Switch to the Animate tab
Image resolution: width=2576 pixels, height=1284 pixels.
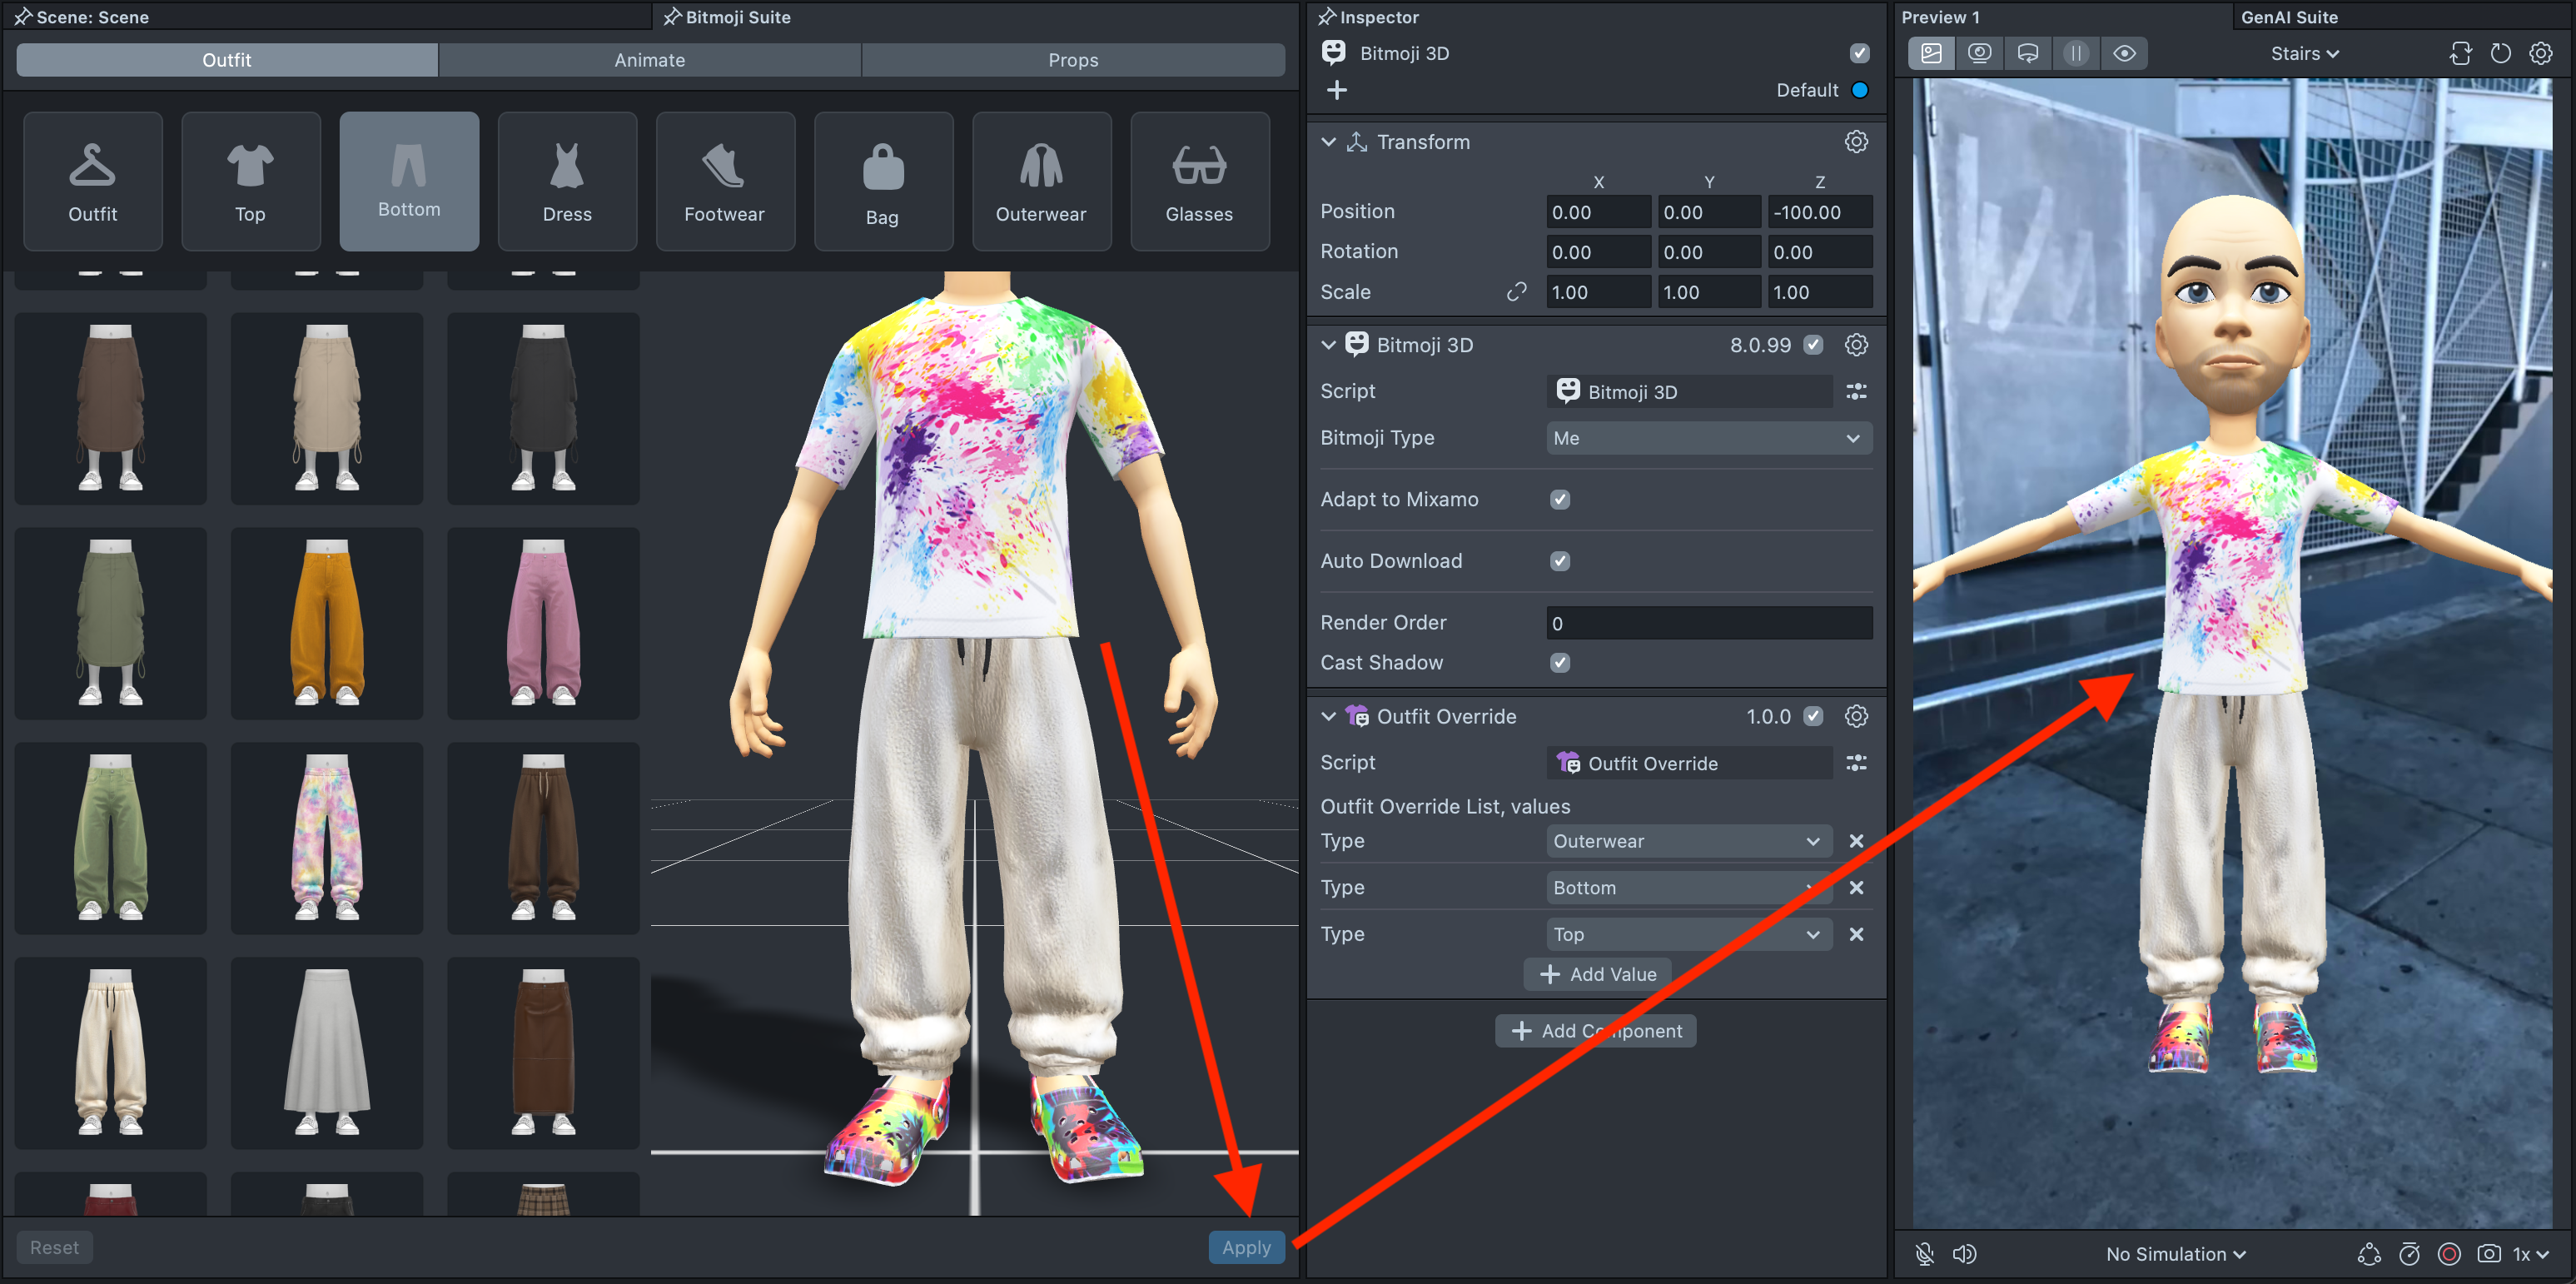tap(649, 60)
